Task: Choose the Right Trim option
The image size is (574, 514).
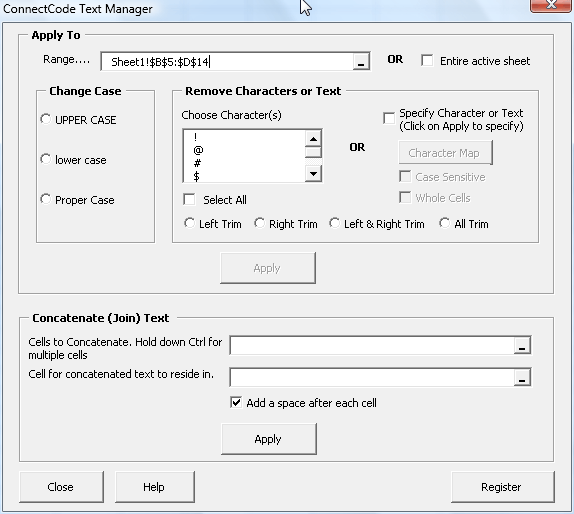Action: coord(259,223)
